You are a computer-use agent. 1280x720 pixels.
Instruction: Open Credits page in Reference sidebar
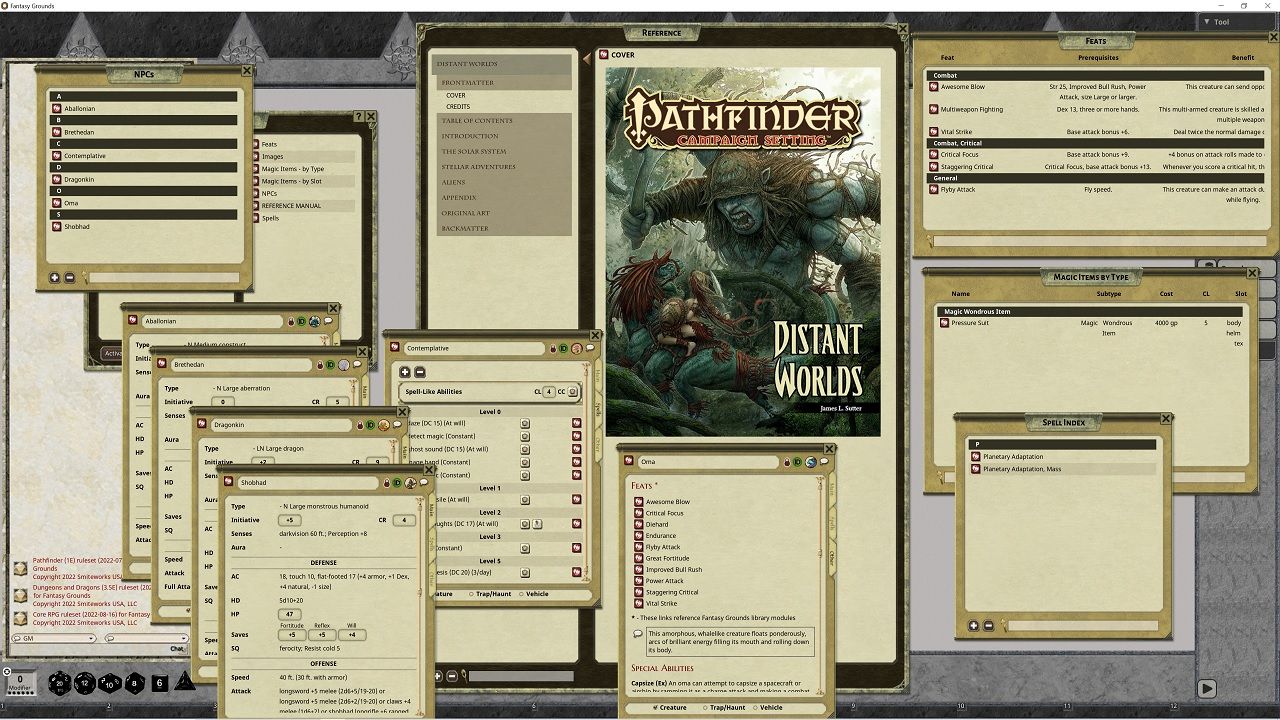click(458, 106)
